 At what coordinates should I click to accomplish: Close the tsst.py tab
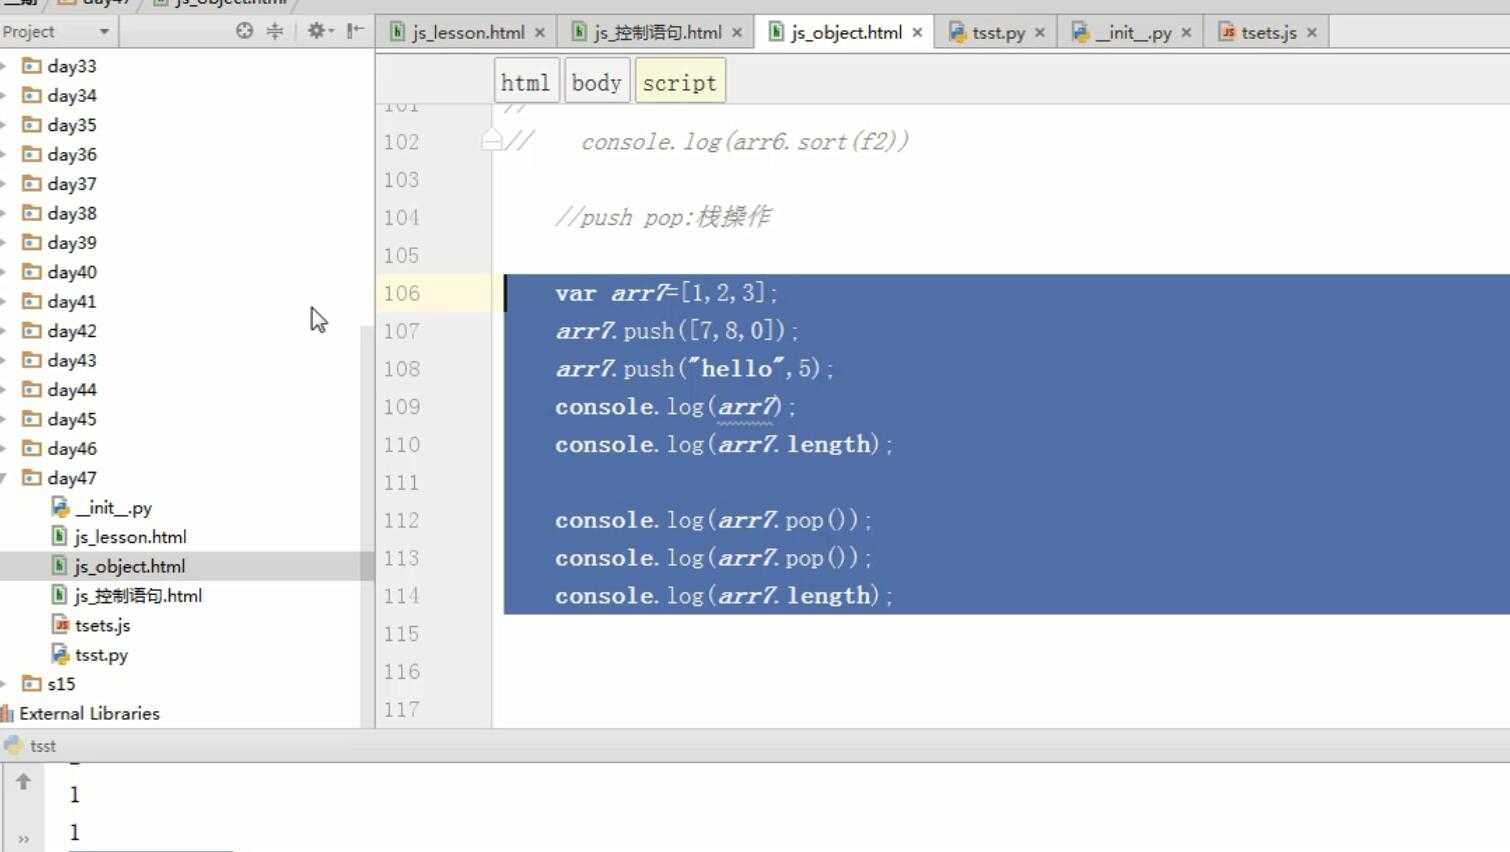1040,32
